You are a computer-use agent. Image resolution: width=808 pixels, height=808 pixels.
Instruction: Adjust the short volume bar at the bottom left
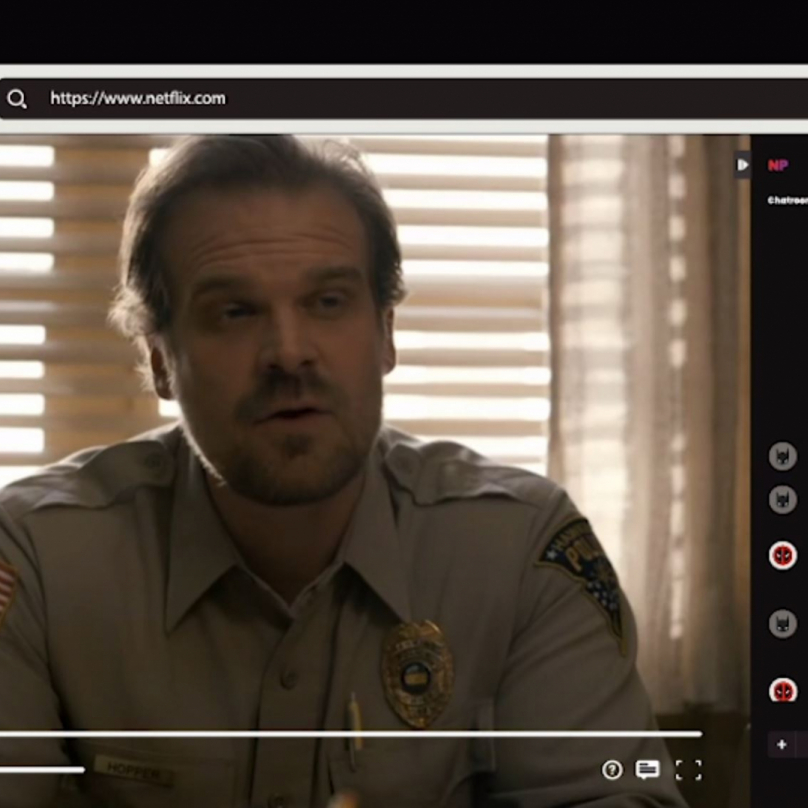point(42,770)
